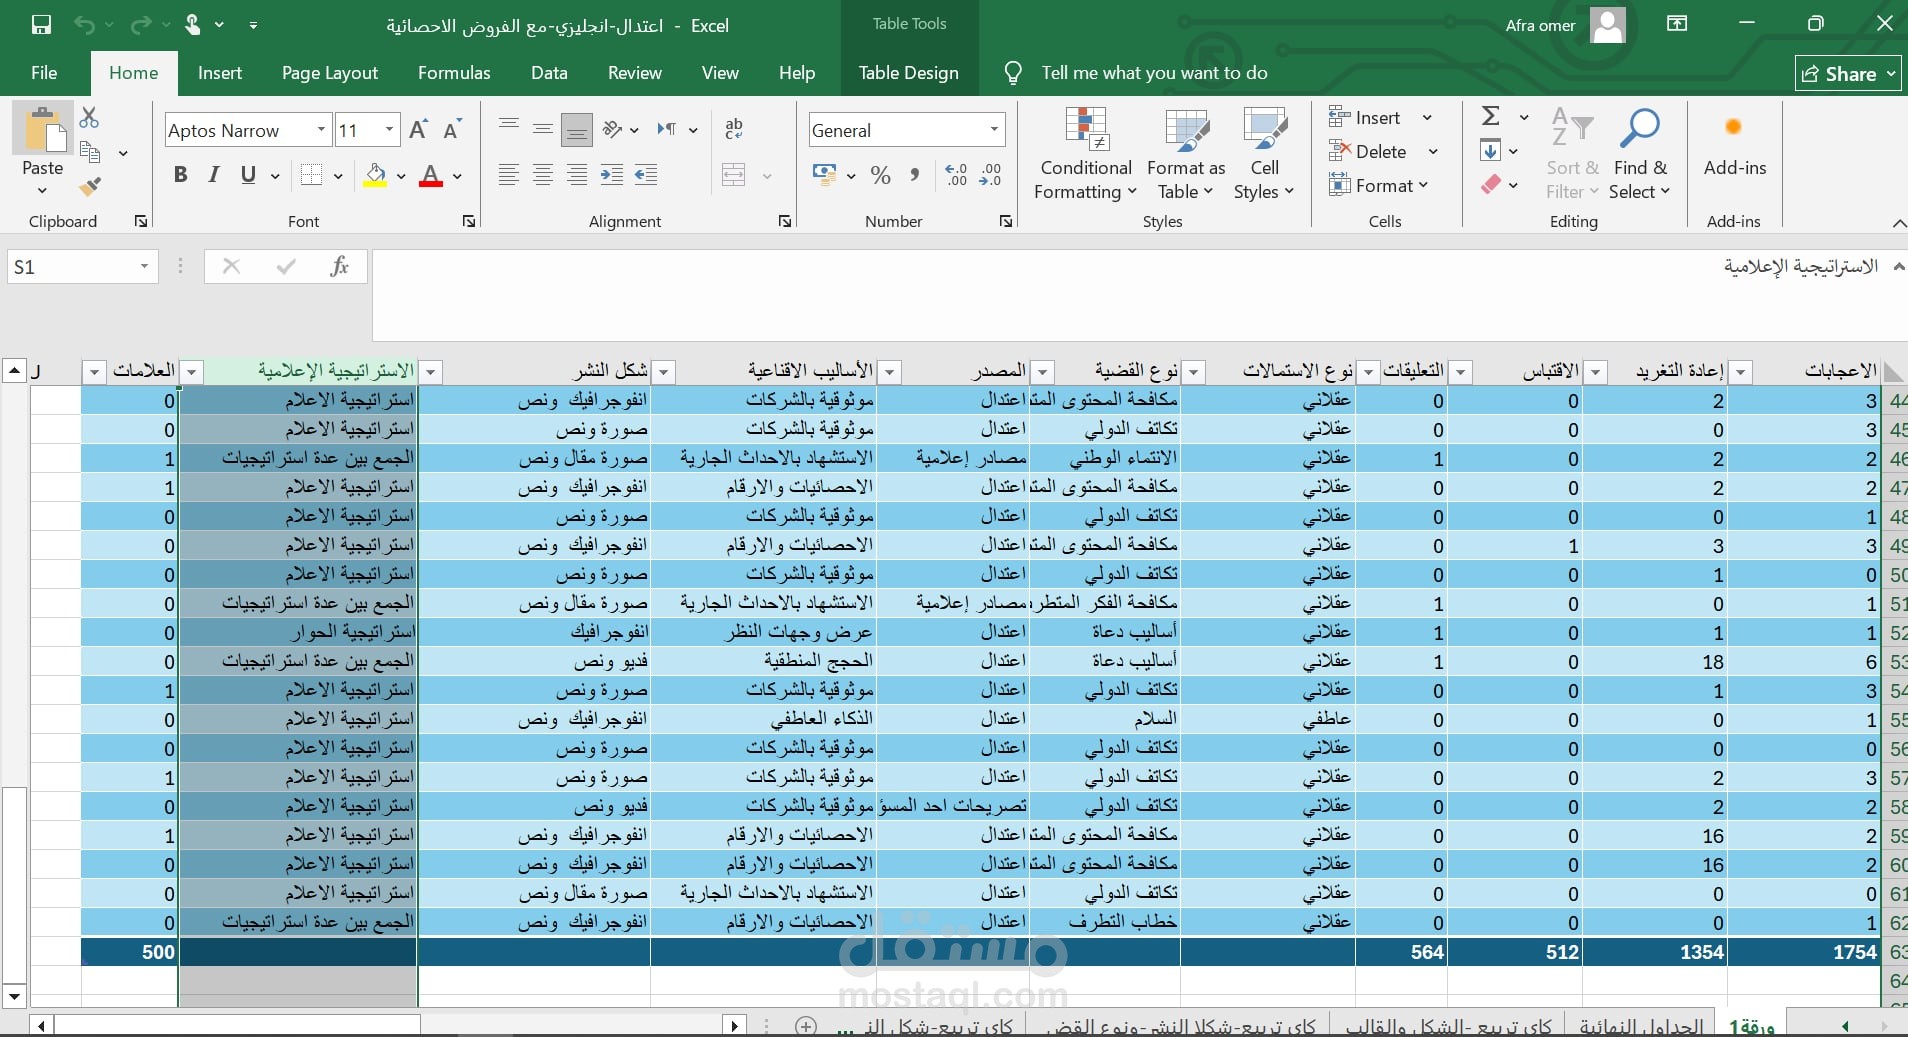Screen dimensions: 1908x1037
Task: Open the Table Design tab
Action: (908, 73)
